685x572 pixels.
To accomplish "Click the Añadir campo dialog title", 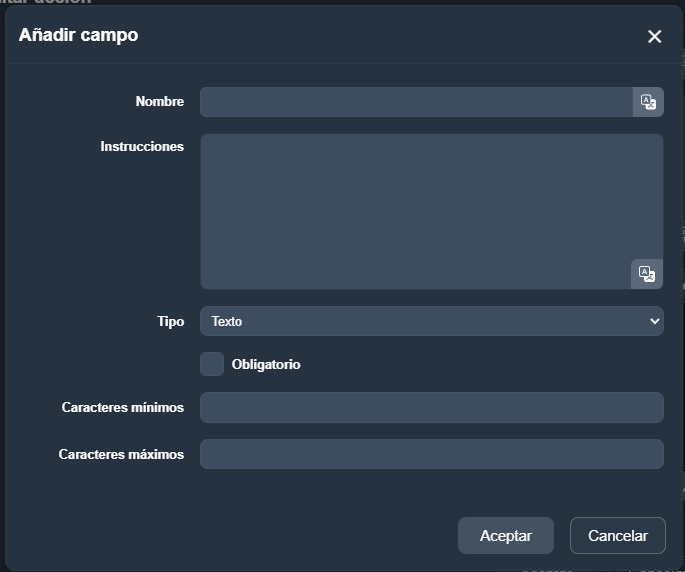I will click(79, 36).
